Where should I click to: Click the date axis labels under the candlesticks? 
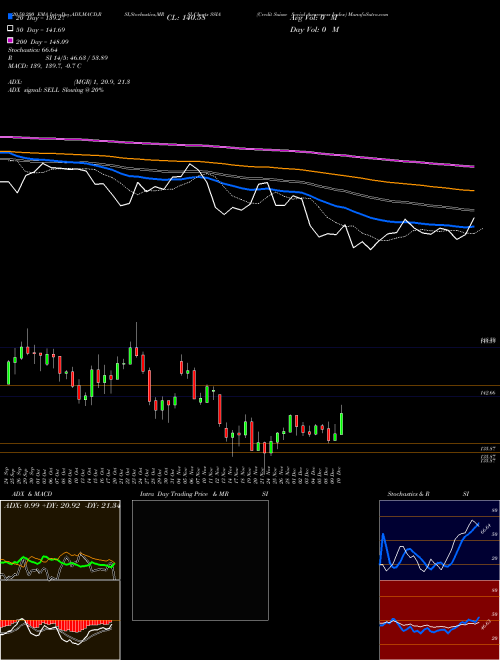click(x=174, y=476)
